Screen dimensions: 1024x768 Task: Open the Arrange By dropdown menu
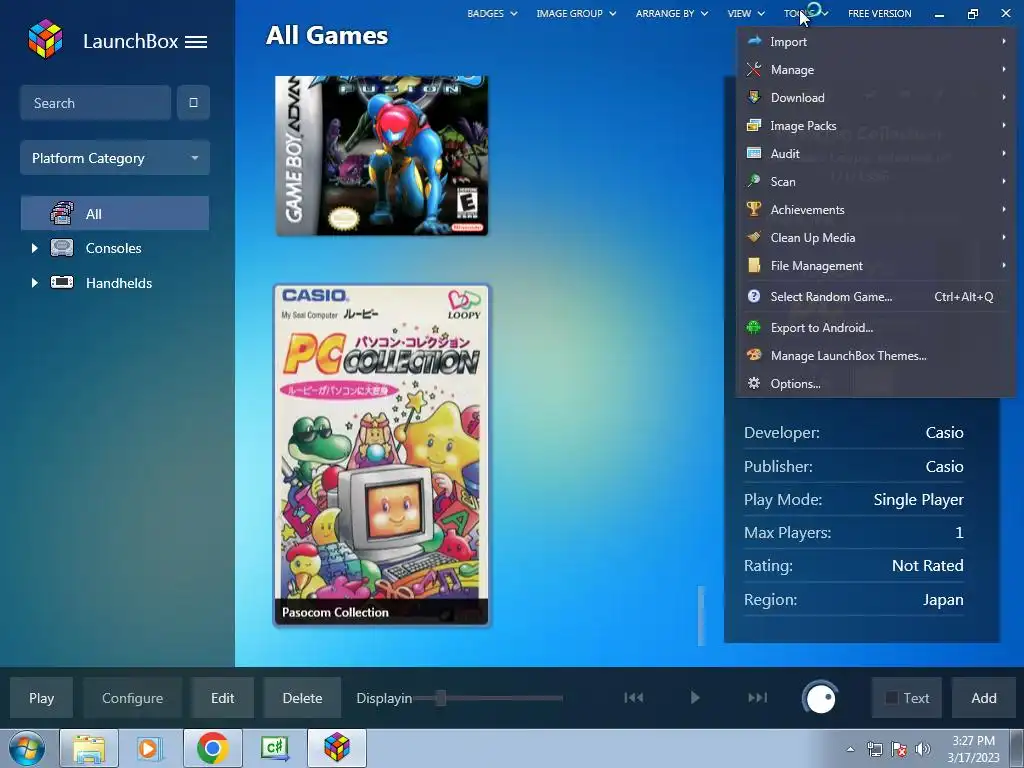tap(671, 13)
